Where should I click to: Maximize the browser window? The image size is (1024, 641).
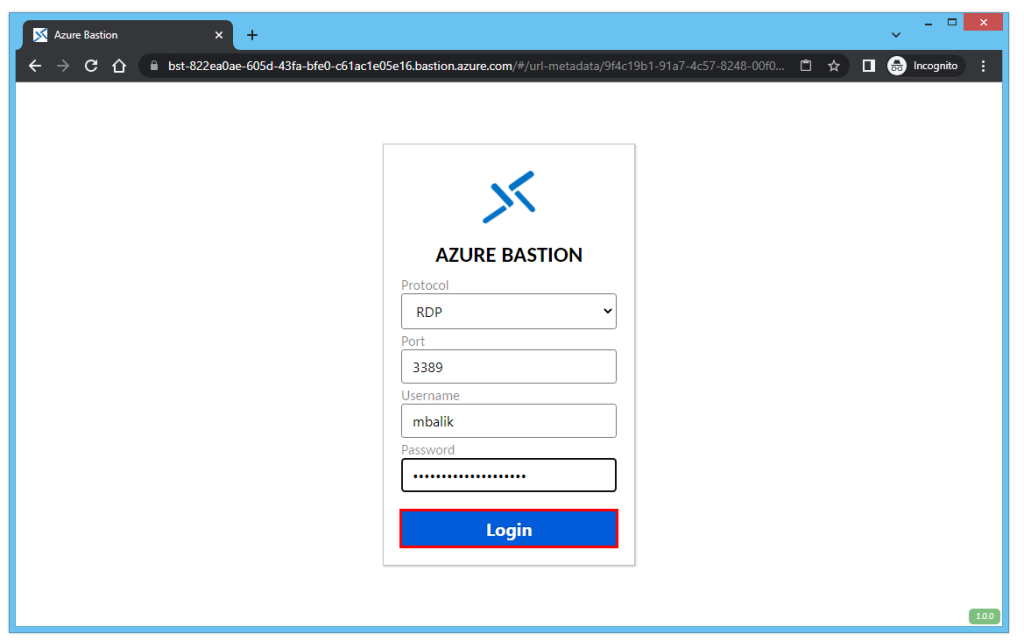pos(952,22)
